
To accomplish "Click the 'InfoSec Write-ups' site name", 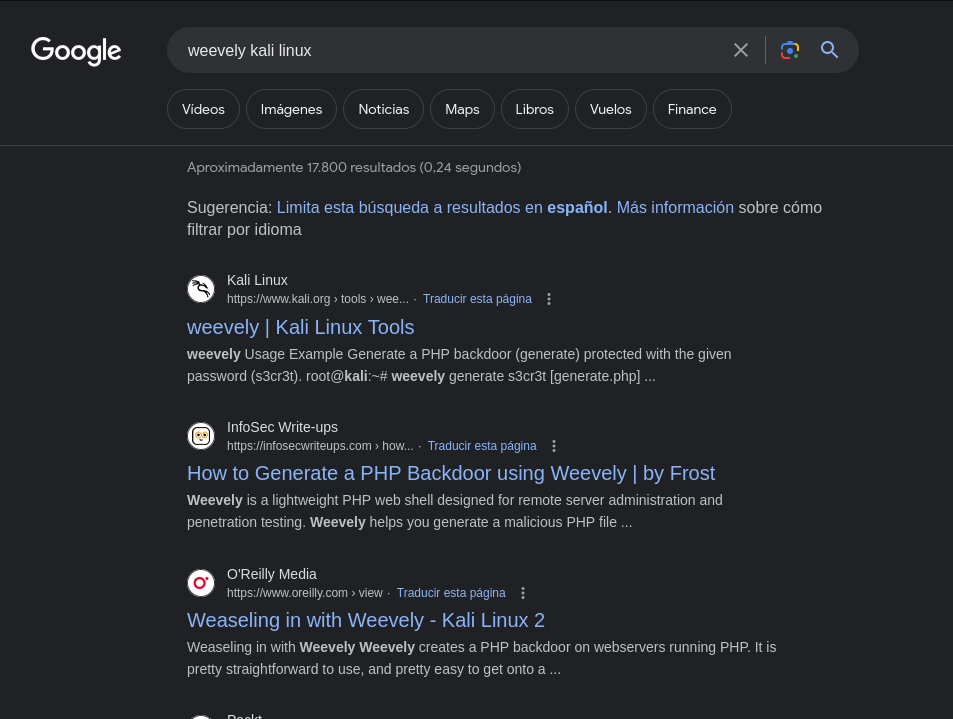I will 282,427.
